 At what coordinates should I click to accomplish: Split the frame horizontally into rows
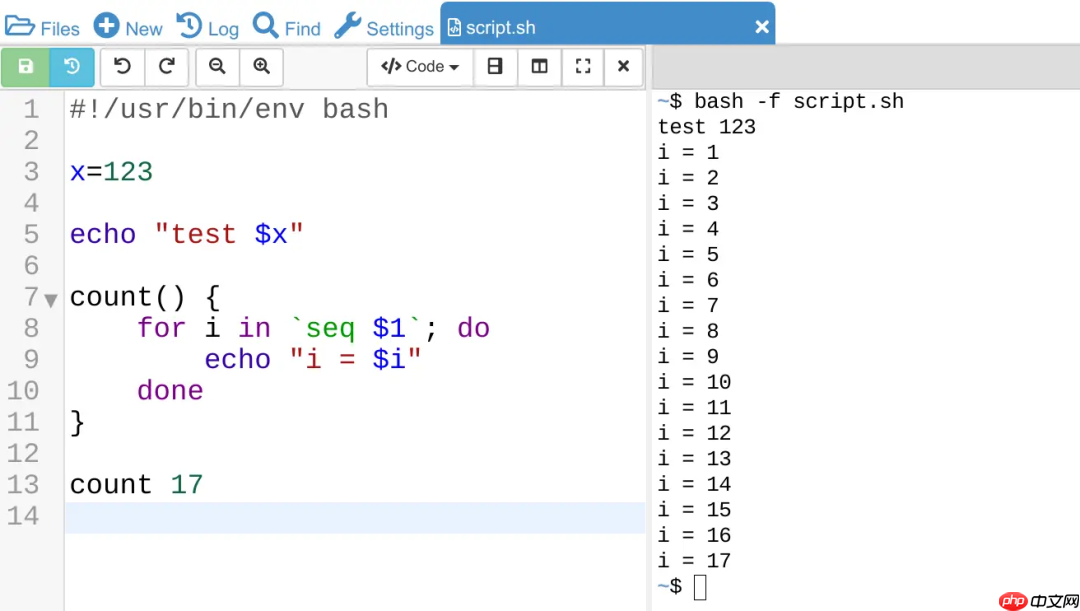[x=495, y=67]
